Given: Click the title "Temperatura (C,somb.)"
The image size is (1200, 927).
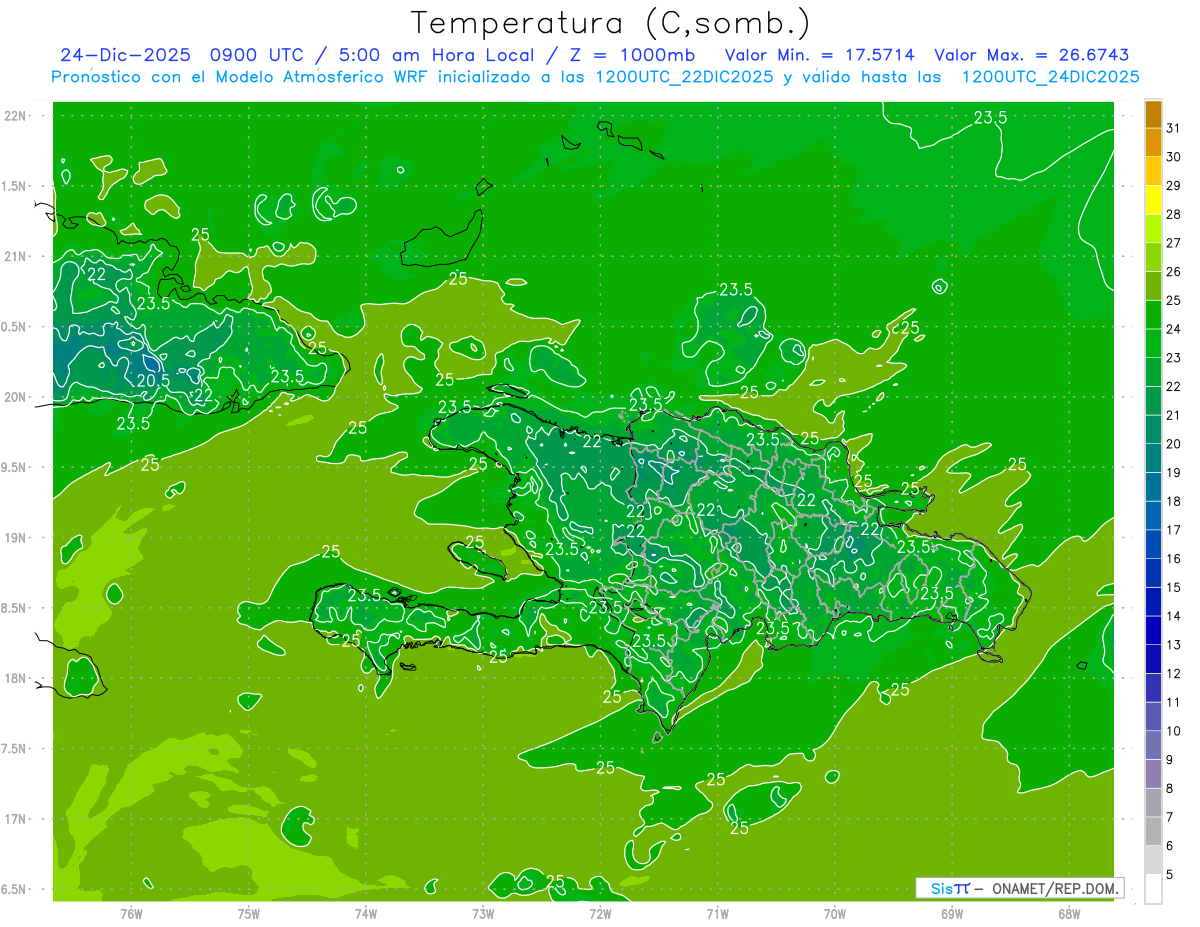Looking at the screenshot, I should point(611,23).
